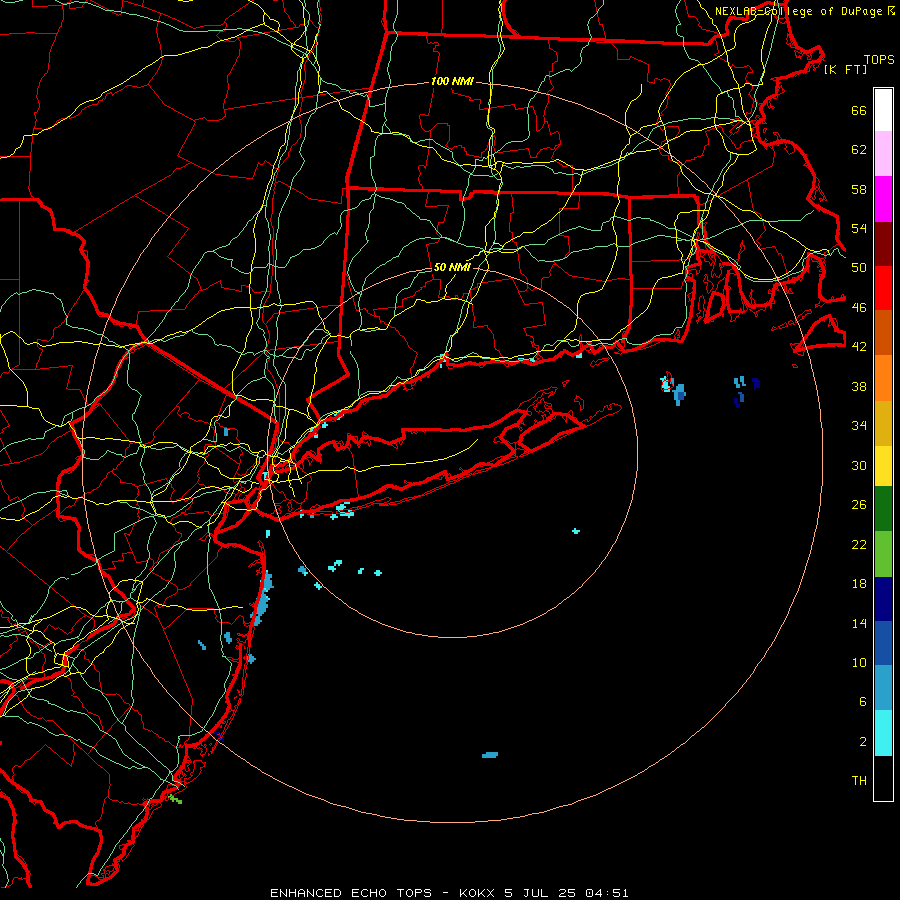
Task: Click the ENHANCED ECHO TOPS product title
Action: coord(351,893)
